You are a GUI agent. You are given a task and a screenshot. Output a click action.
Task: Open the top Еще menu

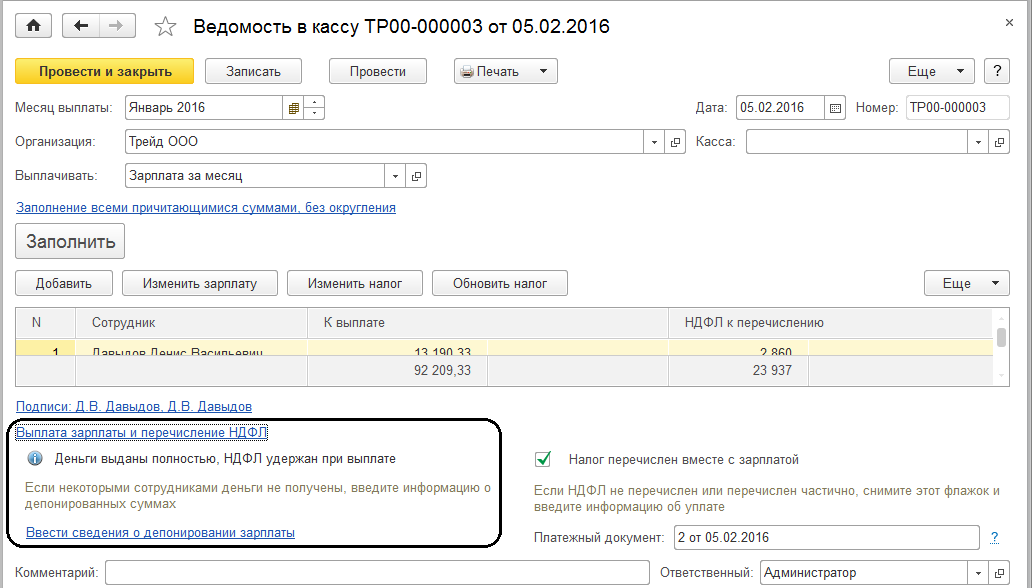932,71
